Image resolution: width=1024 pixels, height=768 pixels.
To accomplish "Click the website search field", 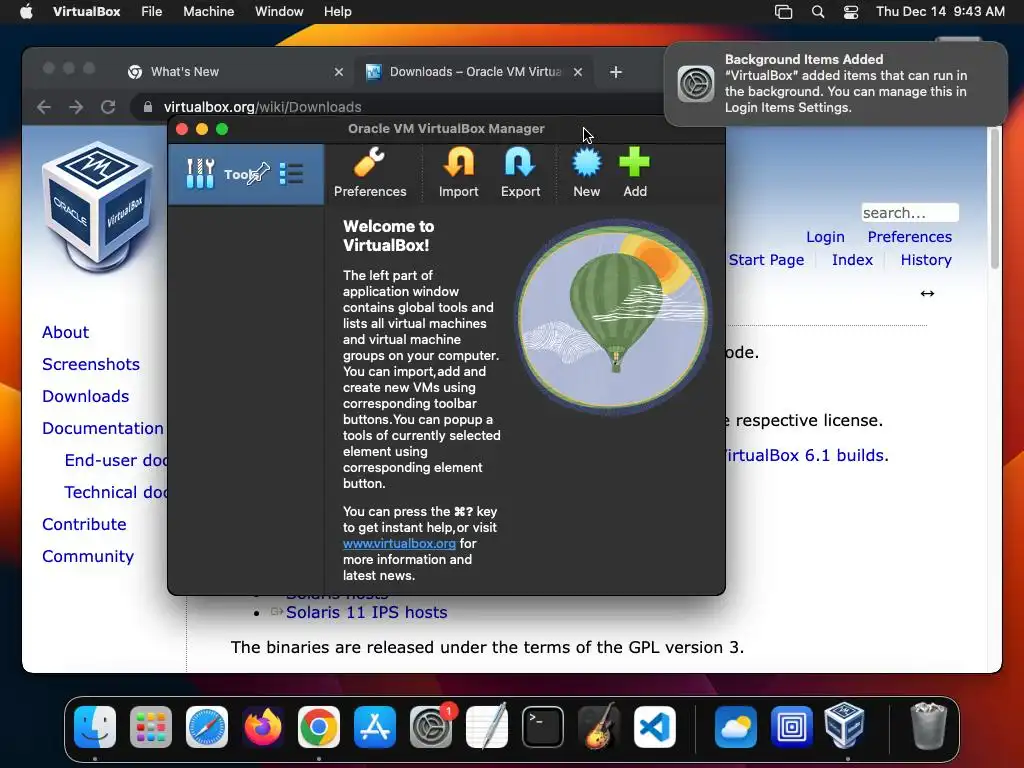I will 910,213.
